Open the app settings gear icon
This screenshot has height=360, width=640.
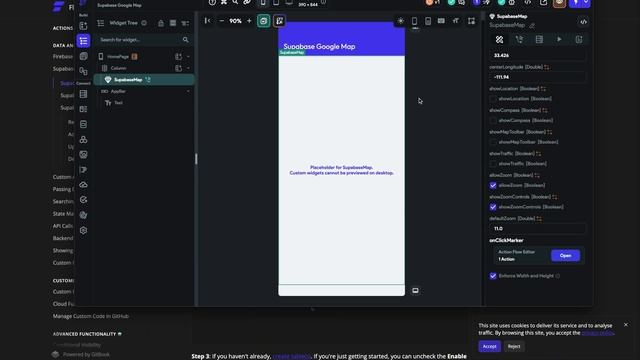tap(83, 231)
